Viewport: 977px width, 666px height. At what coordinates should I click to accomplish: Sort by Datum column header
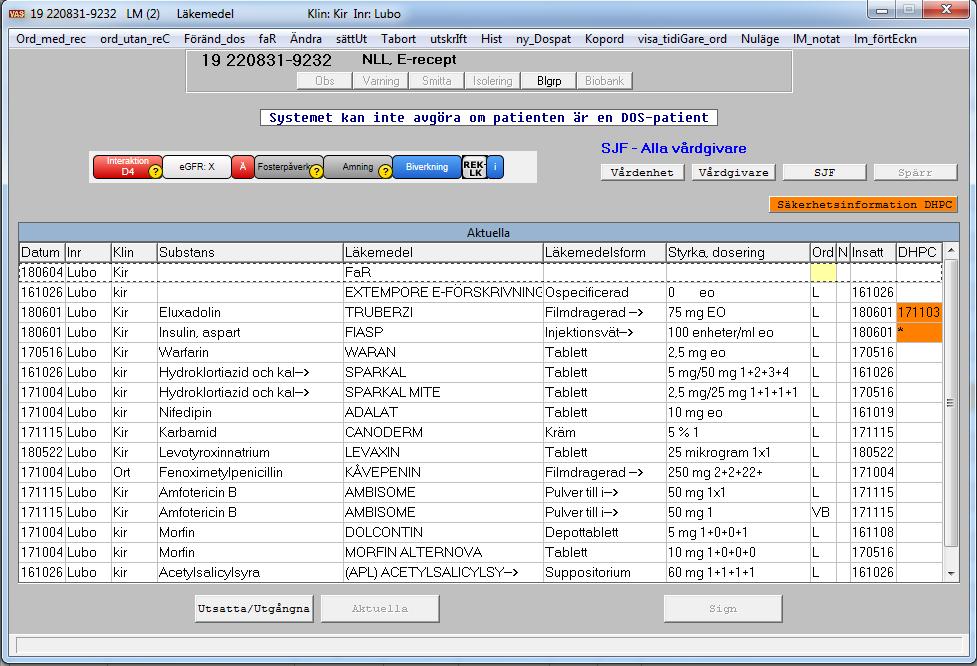42,252
